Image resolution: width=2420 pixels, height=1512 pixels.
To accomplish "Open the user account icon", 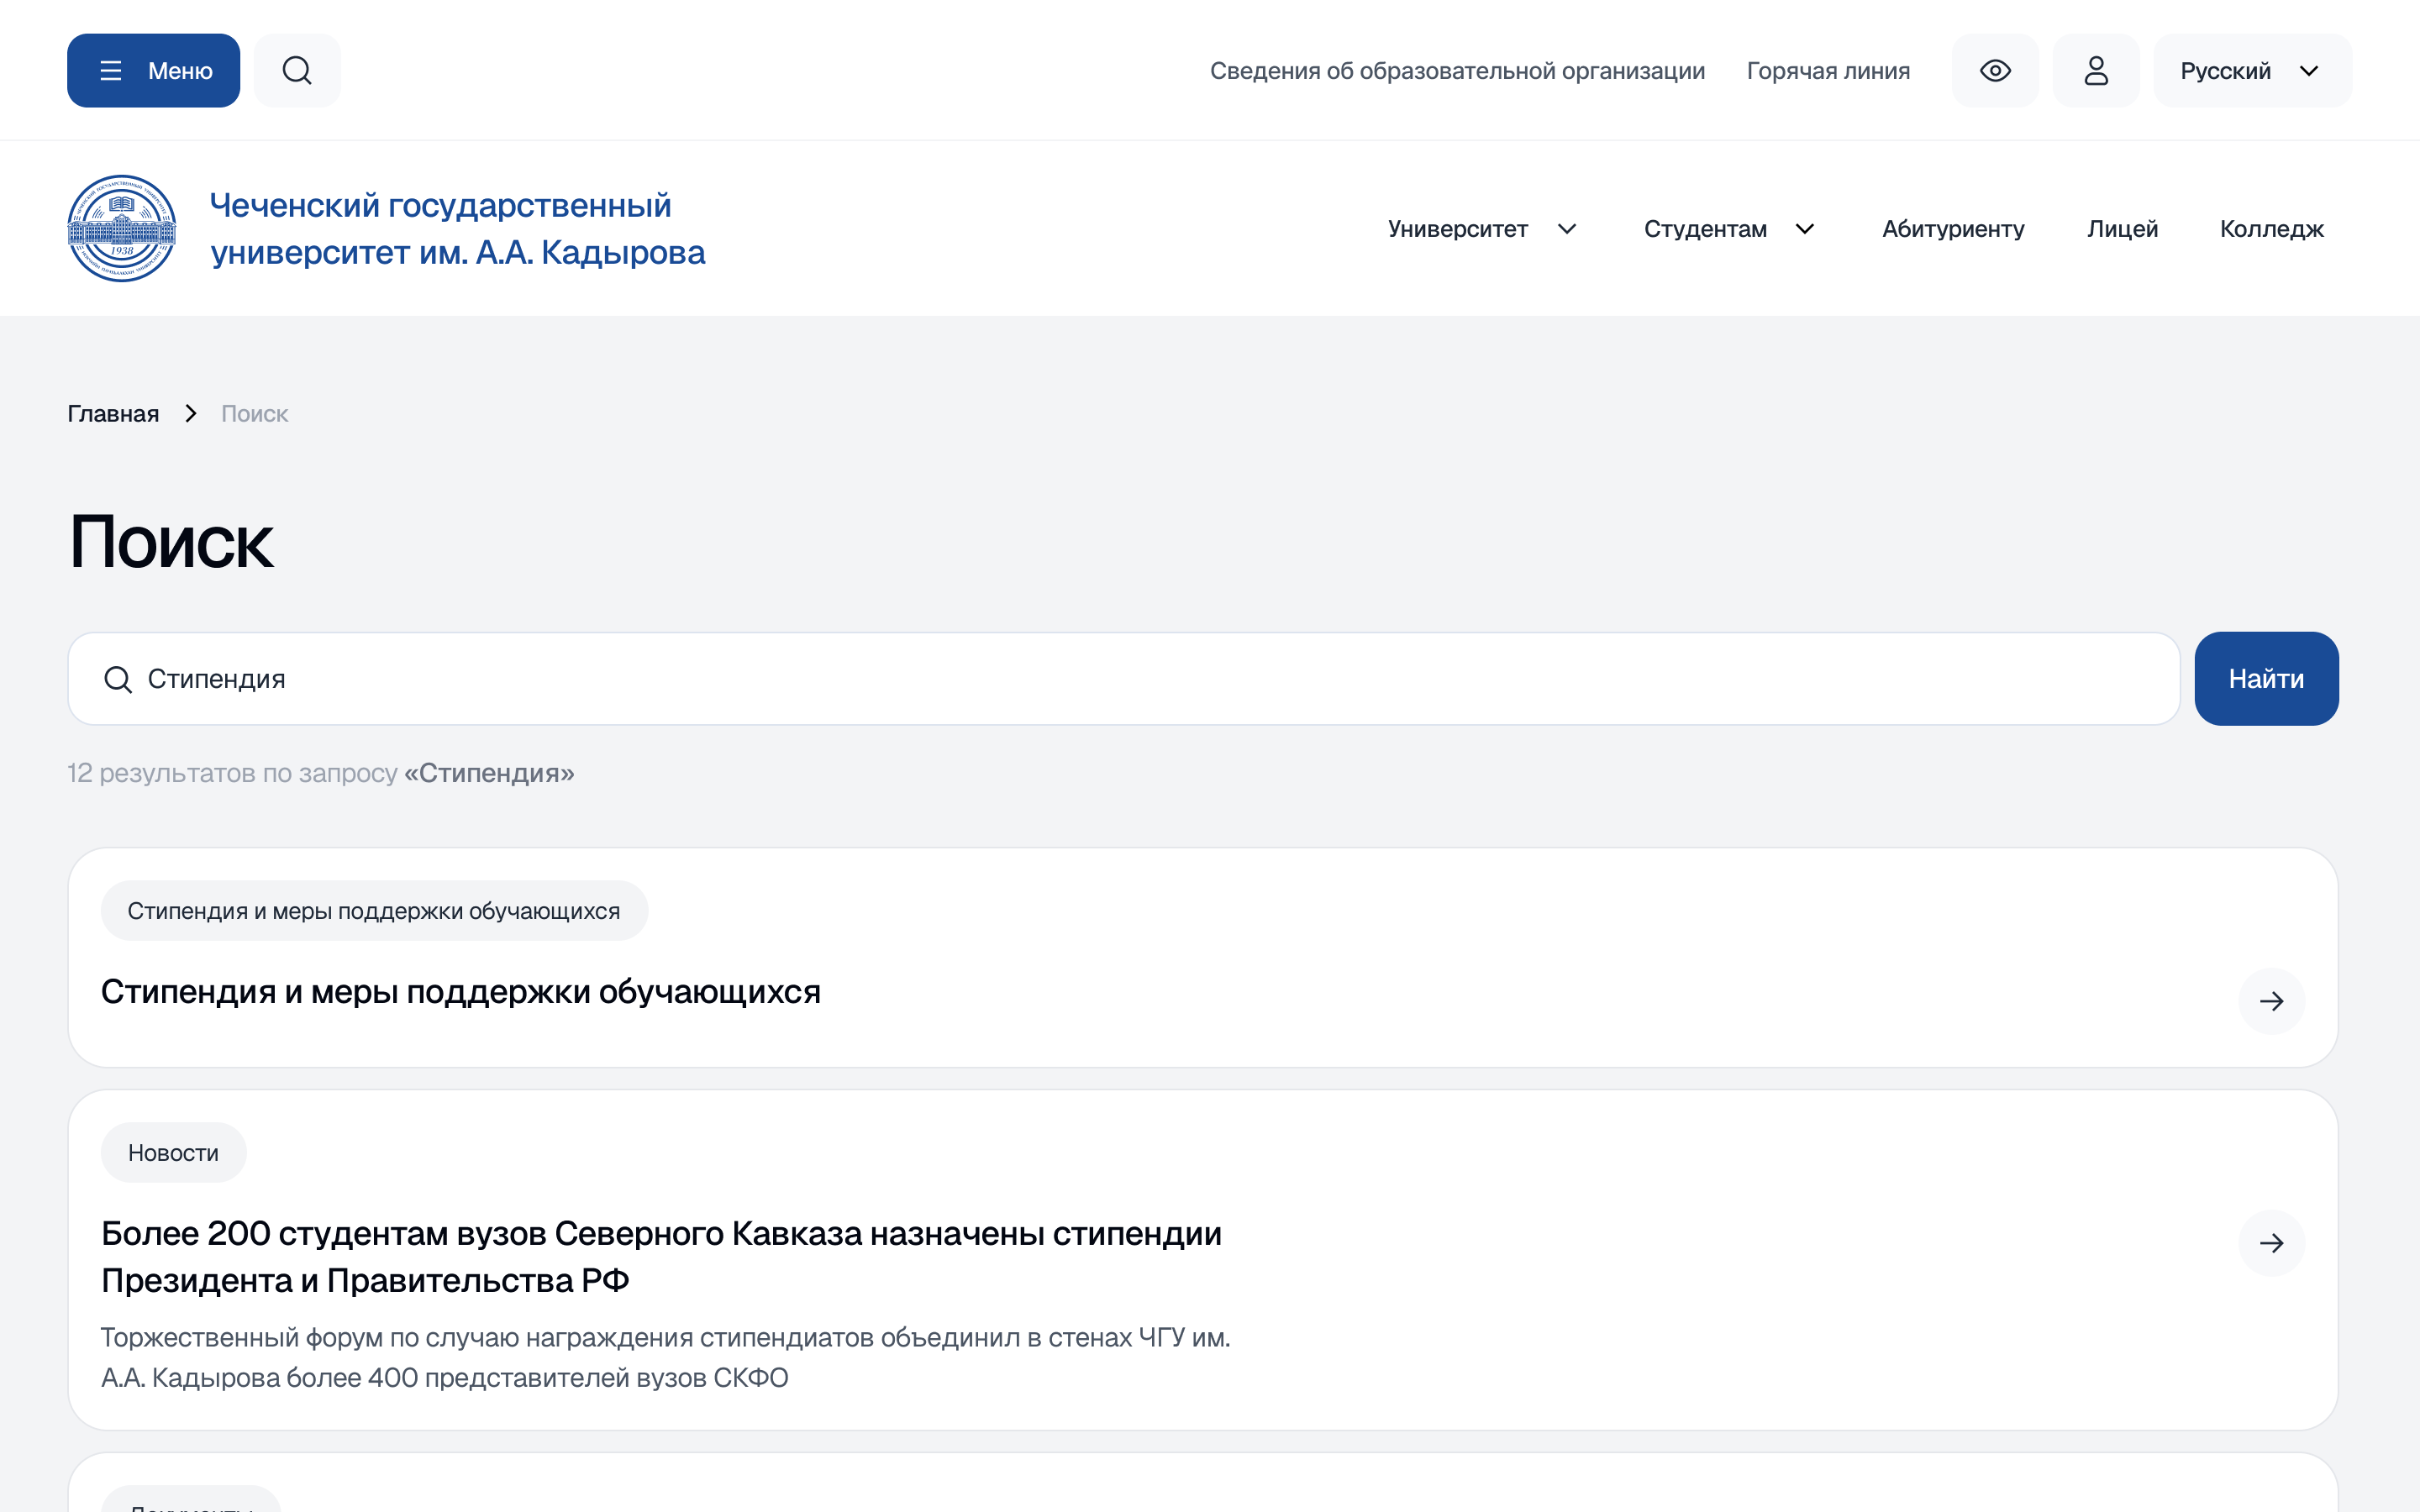I will point(2096,71).
